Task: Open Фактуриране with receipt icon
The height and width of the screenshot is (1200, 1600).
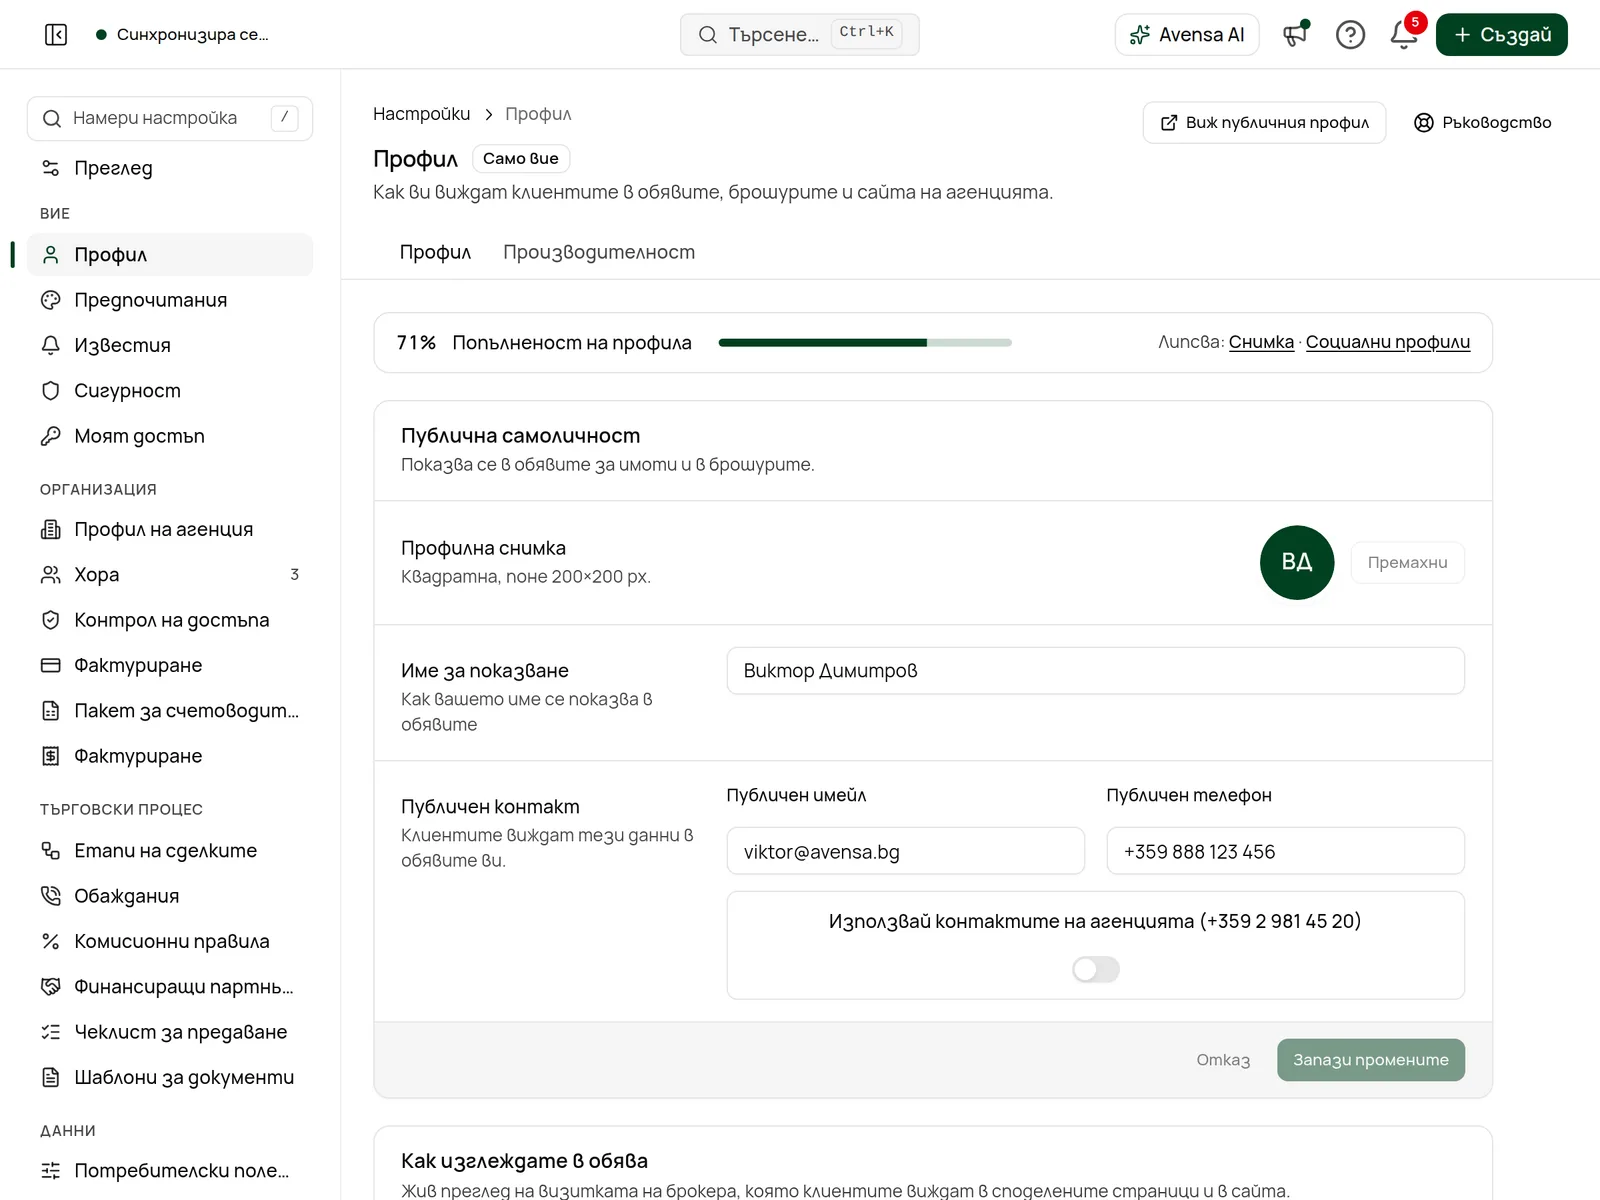Action: (x=170, y=756)
